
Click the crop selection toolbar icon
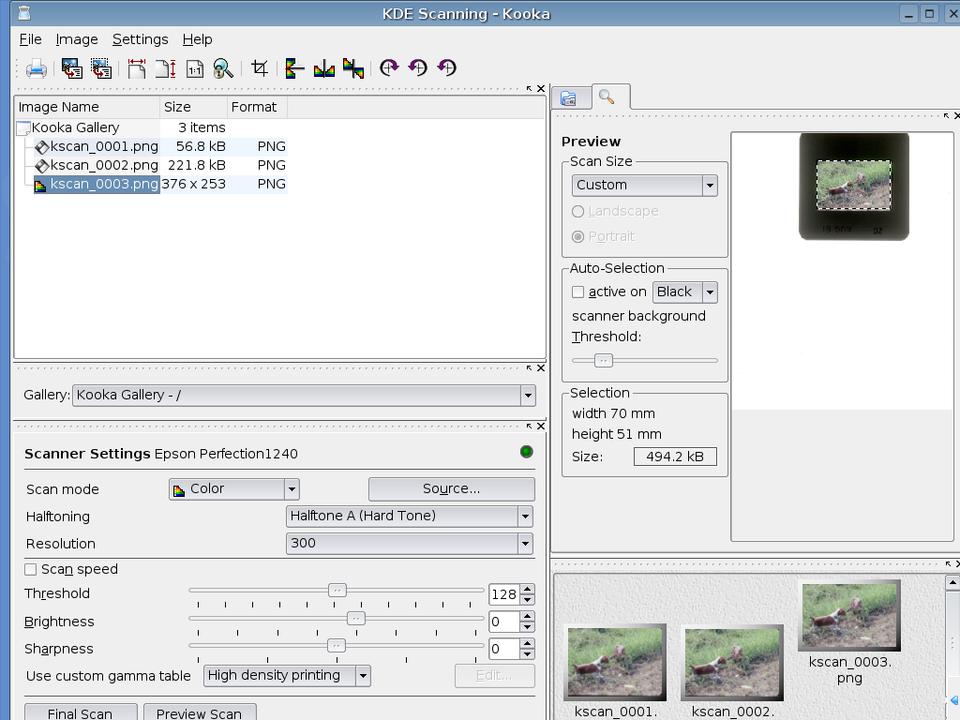[259, 68]
